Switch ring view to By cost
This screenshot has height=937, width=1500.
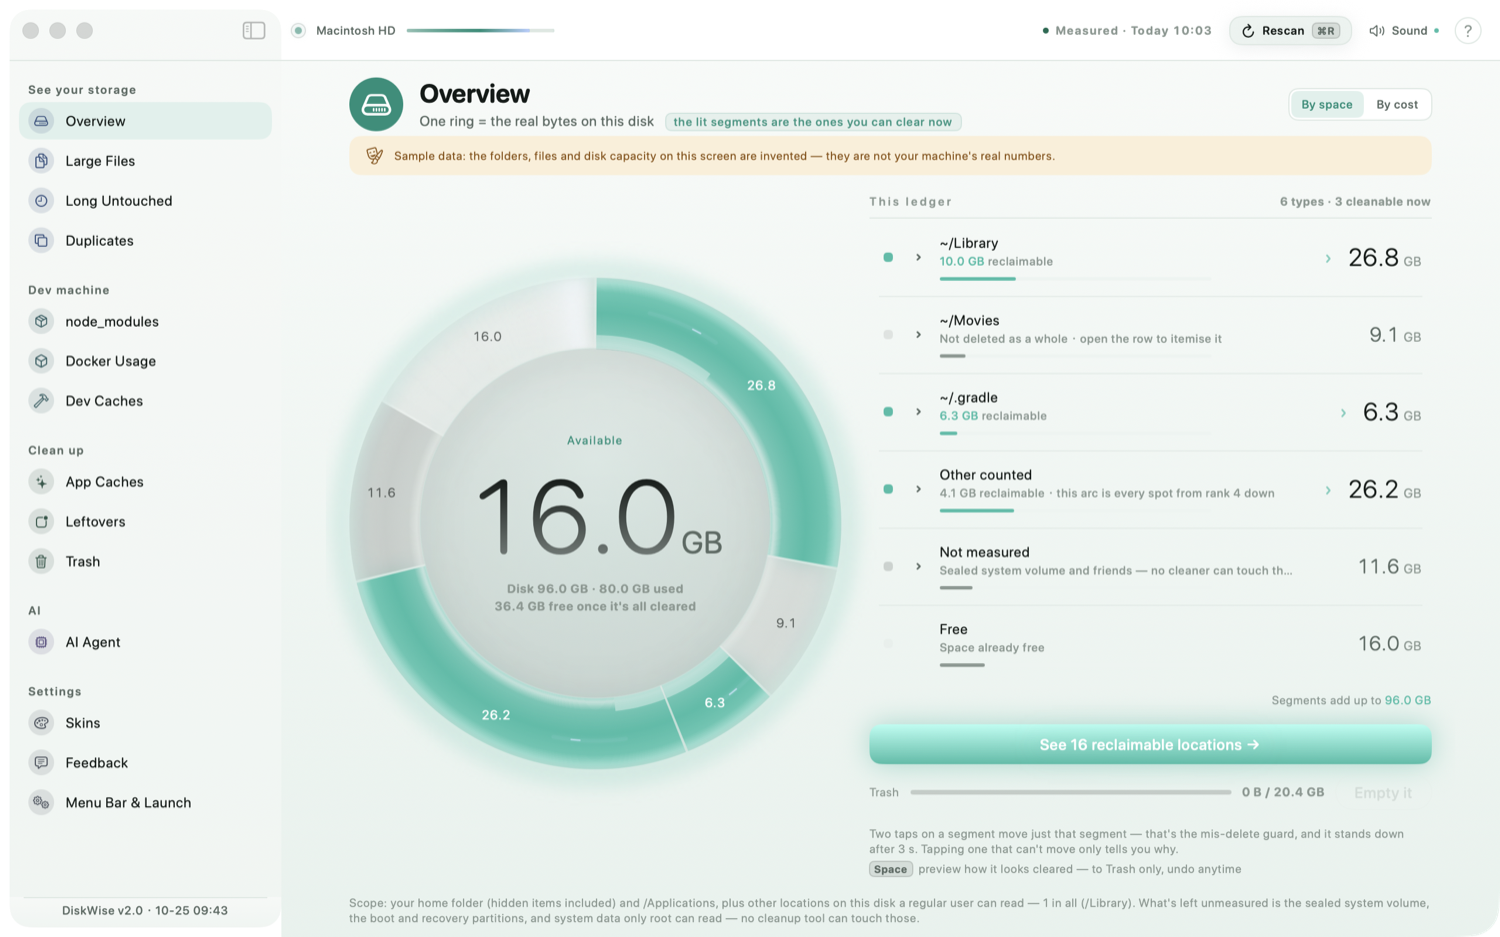(1397, 104)
